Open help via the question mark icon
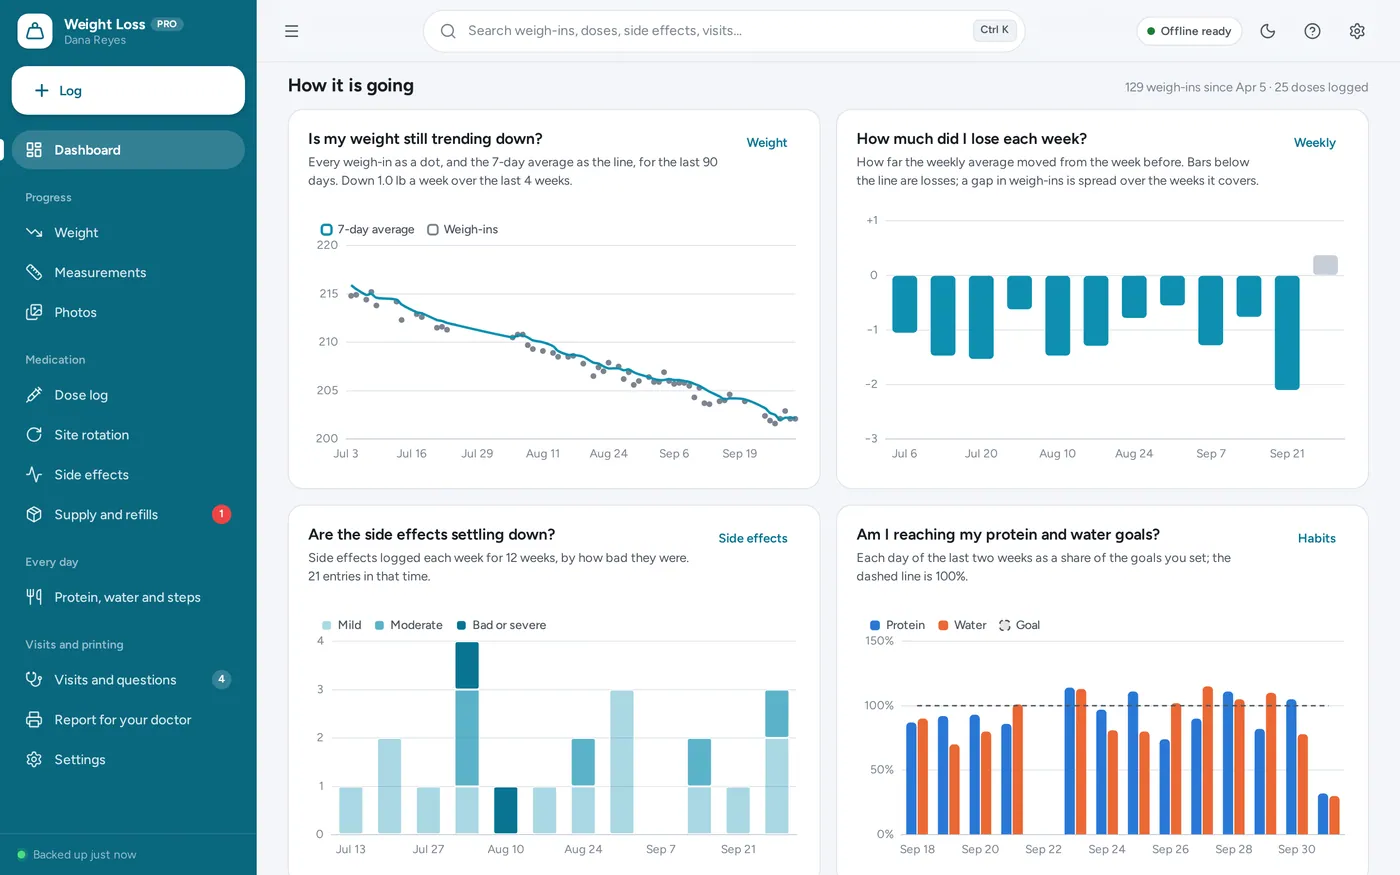Screen dimensions: 1400x875 (x=1313, y=31)
